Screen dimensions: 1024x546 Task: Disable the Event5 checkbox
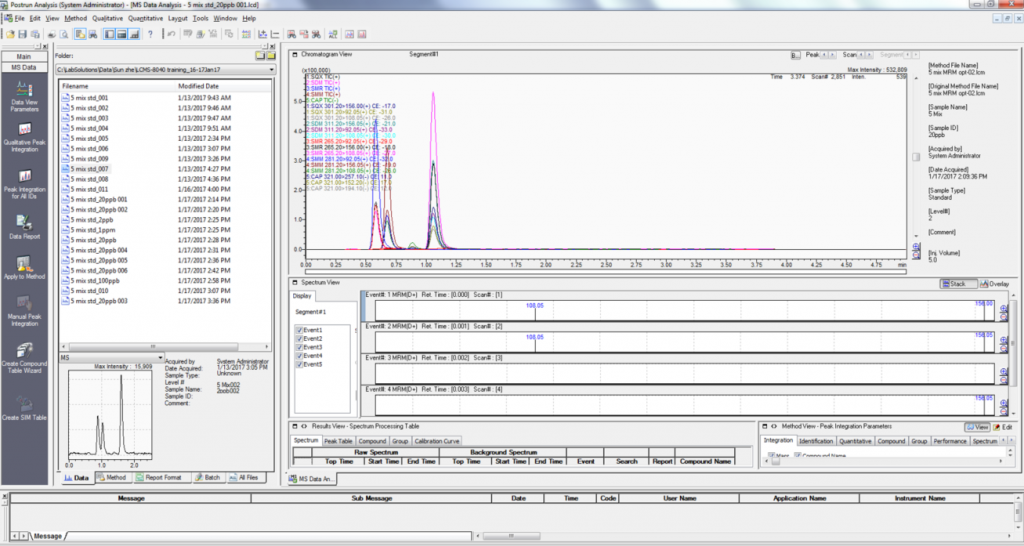300,364
